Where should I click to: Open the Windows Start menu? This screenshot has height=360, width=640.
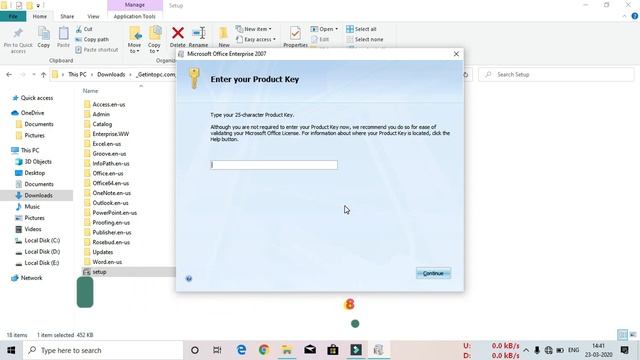point(11,350)
